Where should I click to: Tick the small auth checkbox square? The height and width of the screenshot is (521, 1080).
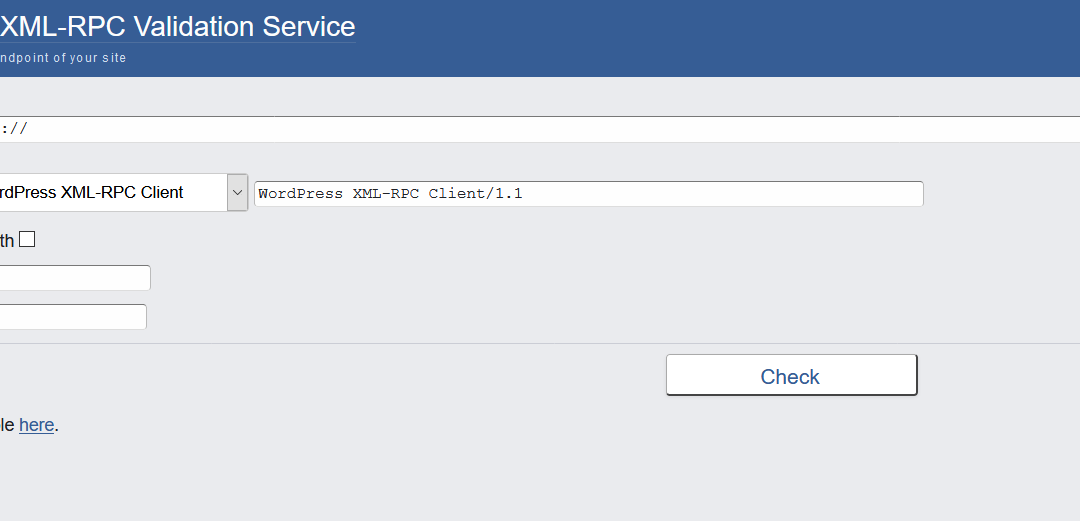[x=27, y=240]
